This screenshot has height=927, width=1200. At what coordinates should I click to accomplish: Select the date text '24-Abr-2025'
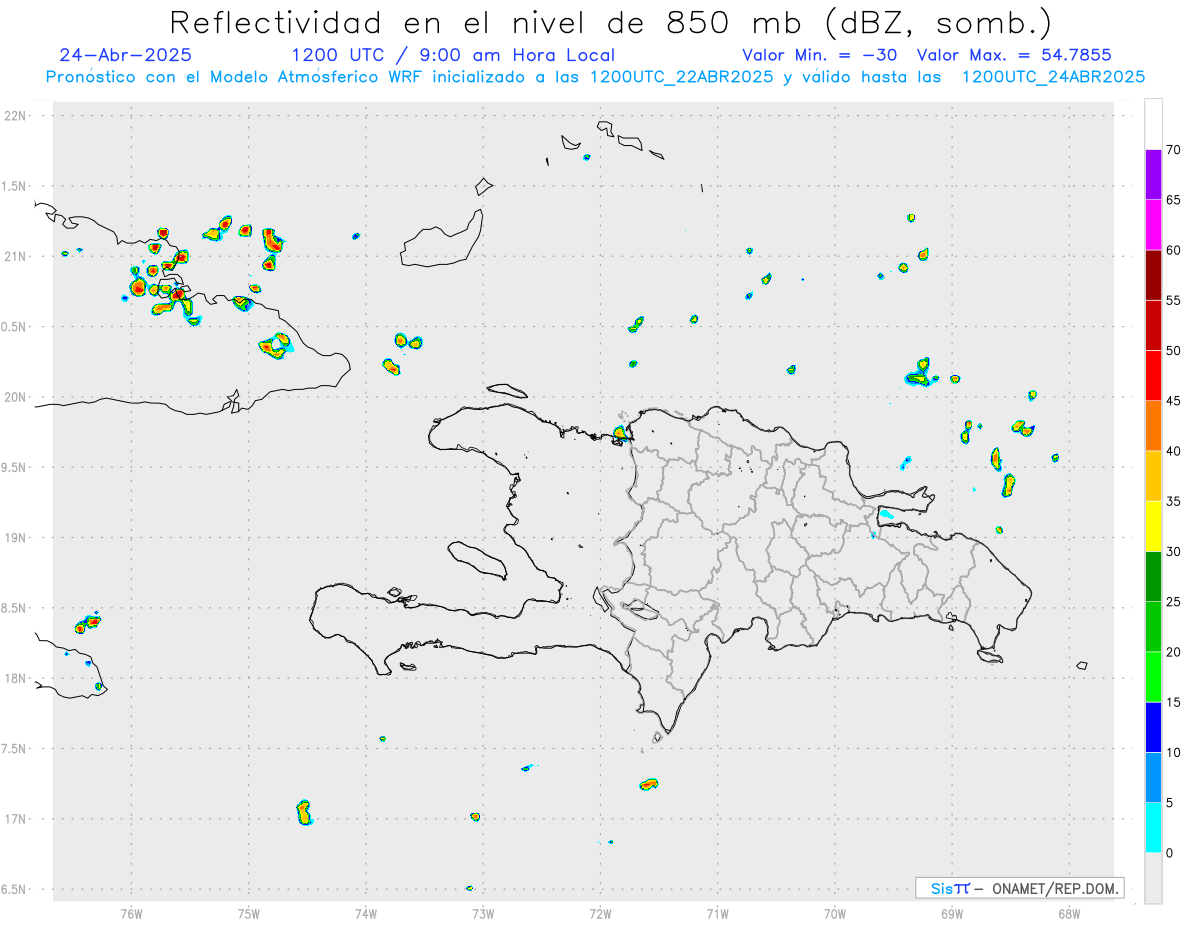coord(126,55)
